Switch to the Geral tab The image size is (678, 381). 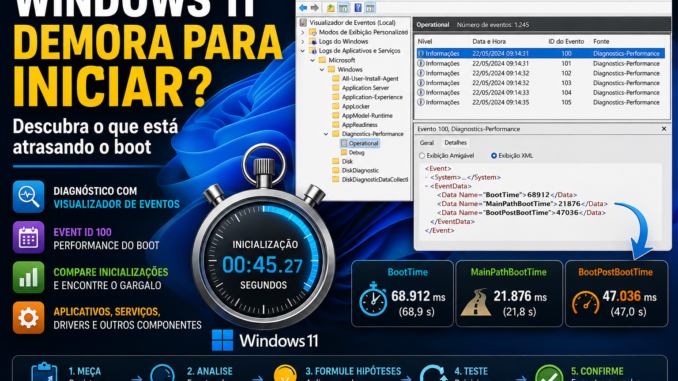(x=426, y=143)
